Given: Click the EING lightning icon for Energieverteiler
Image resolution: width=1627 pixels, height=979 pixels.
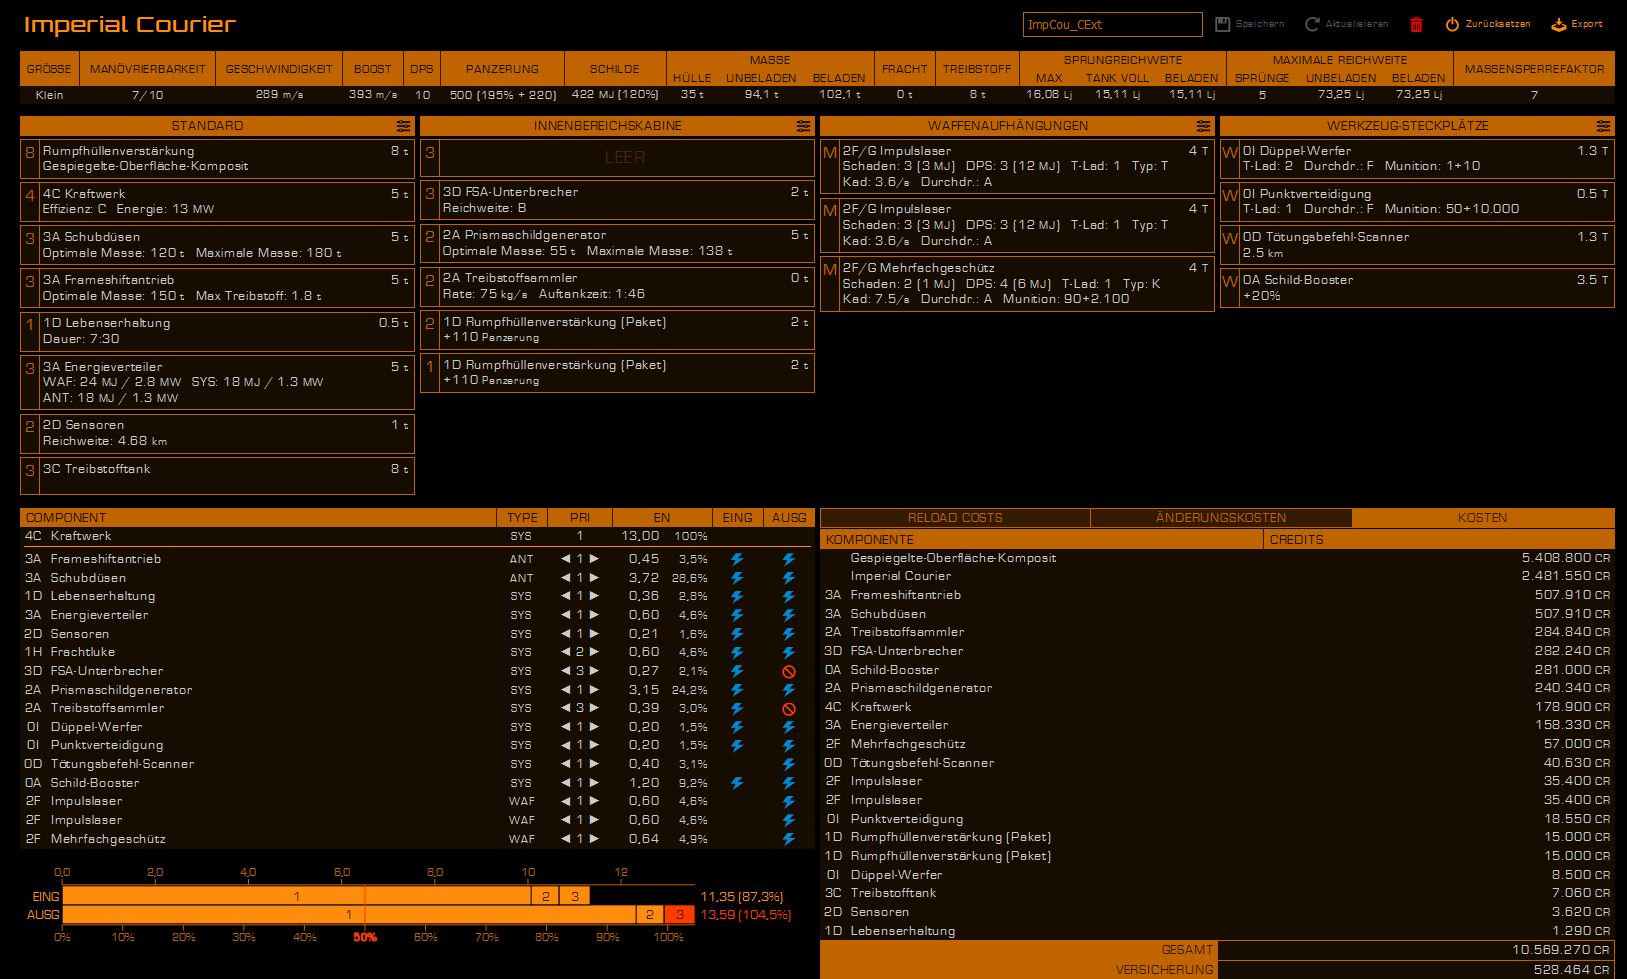Looking at the screenshot, I should click(737, 615).
